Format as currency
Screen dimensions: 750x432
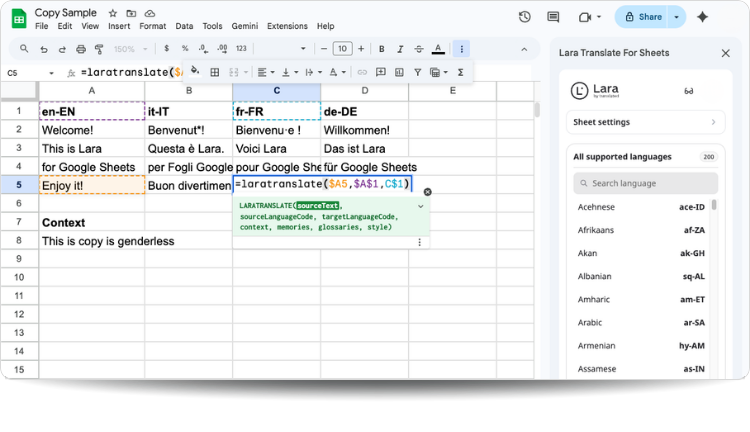[x=166, y=48]
